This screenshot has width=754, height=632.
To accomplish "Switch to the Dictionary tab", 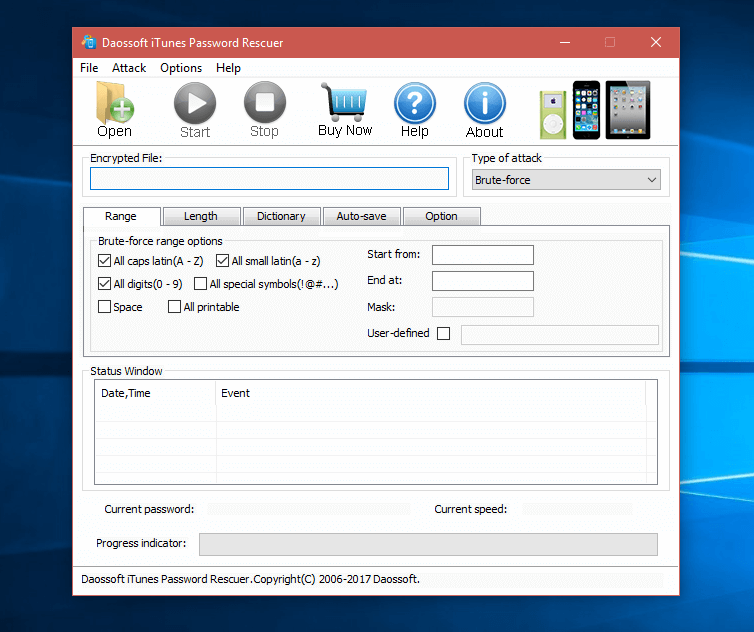I will pos(281,216).
